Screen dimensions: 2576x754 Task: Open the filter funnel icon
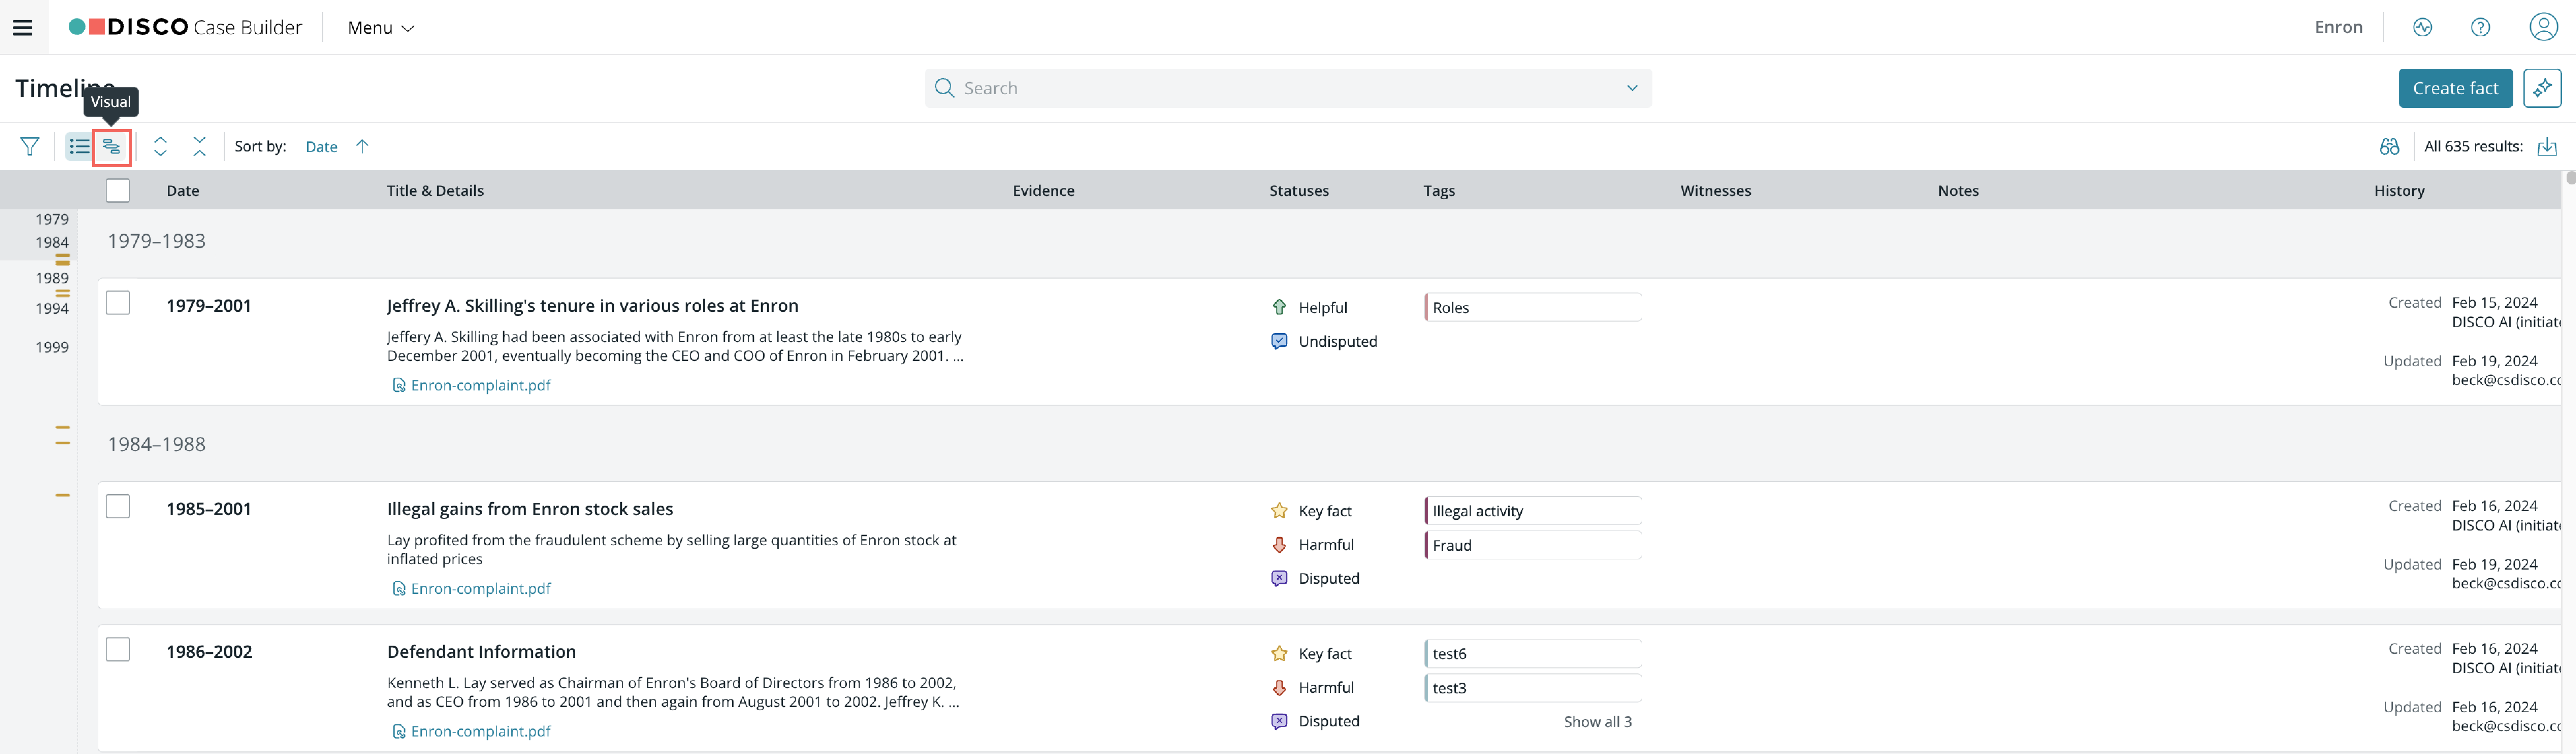tap(30, 147)
